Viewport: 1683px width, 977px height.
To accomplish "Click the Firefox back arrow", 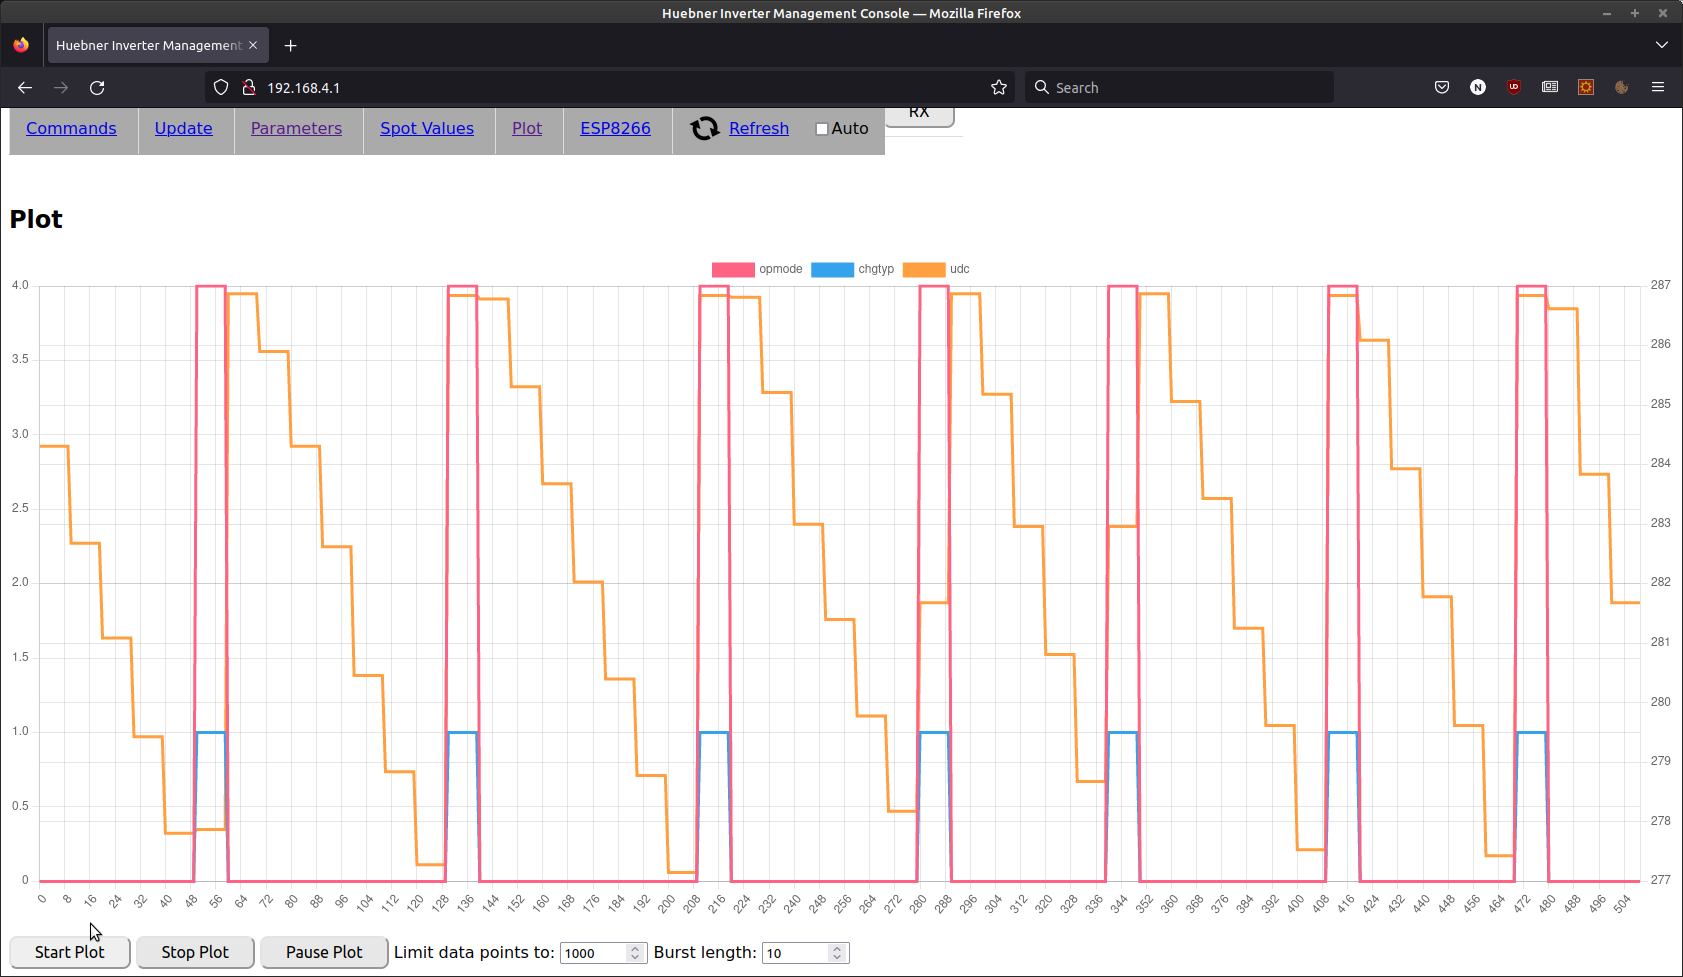I will coord(25,88).
